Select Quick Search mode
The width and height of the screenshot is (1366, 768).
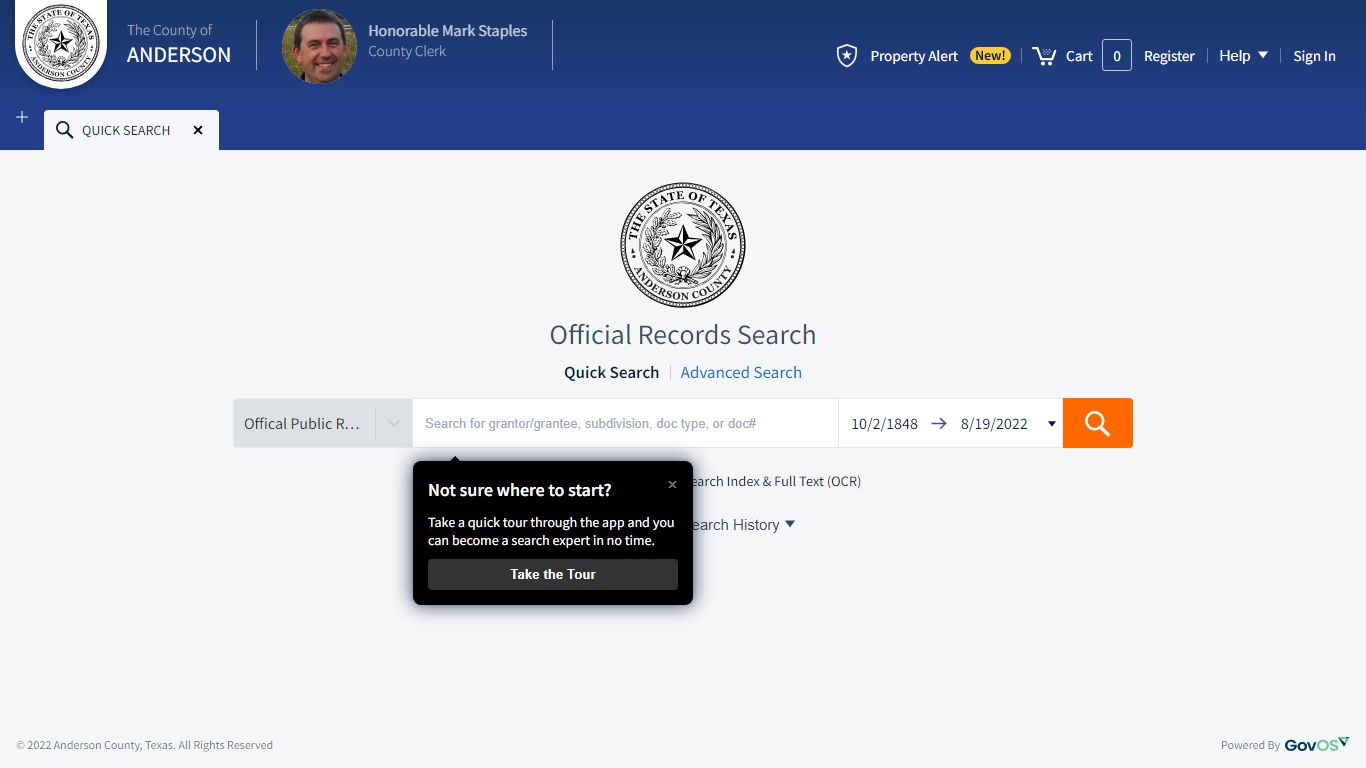tap(611, 372)
